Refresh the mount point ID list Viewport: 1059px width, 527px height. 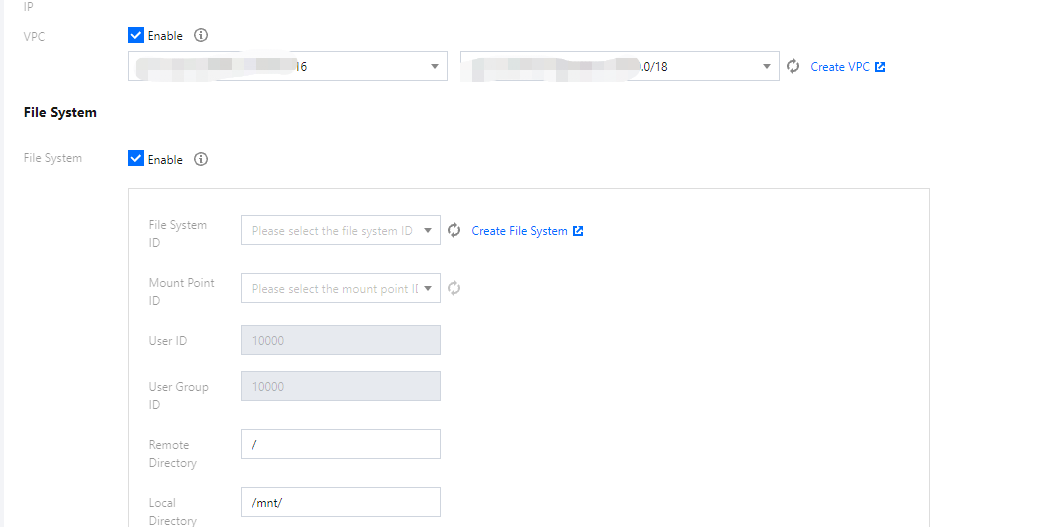(454, 289)
